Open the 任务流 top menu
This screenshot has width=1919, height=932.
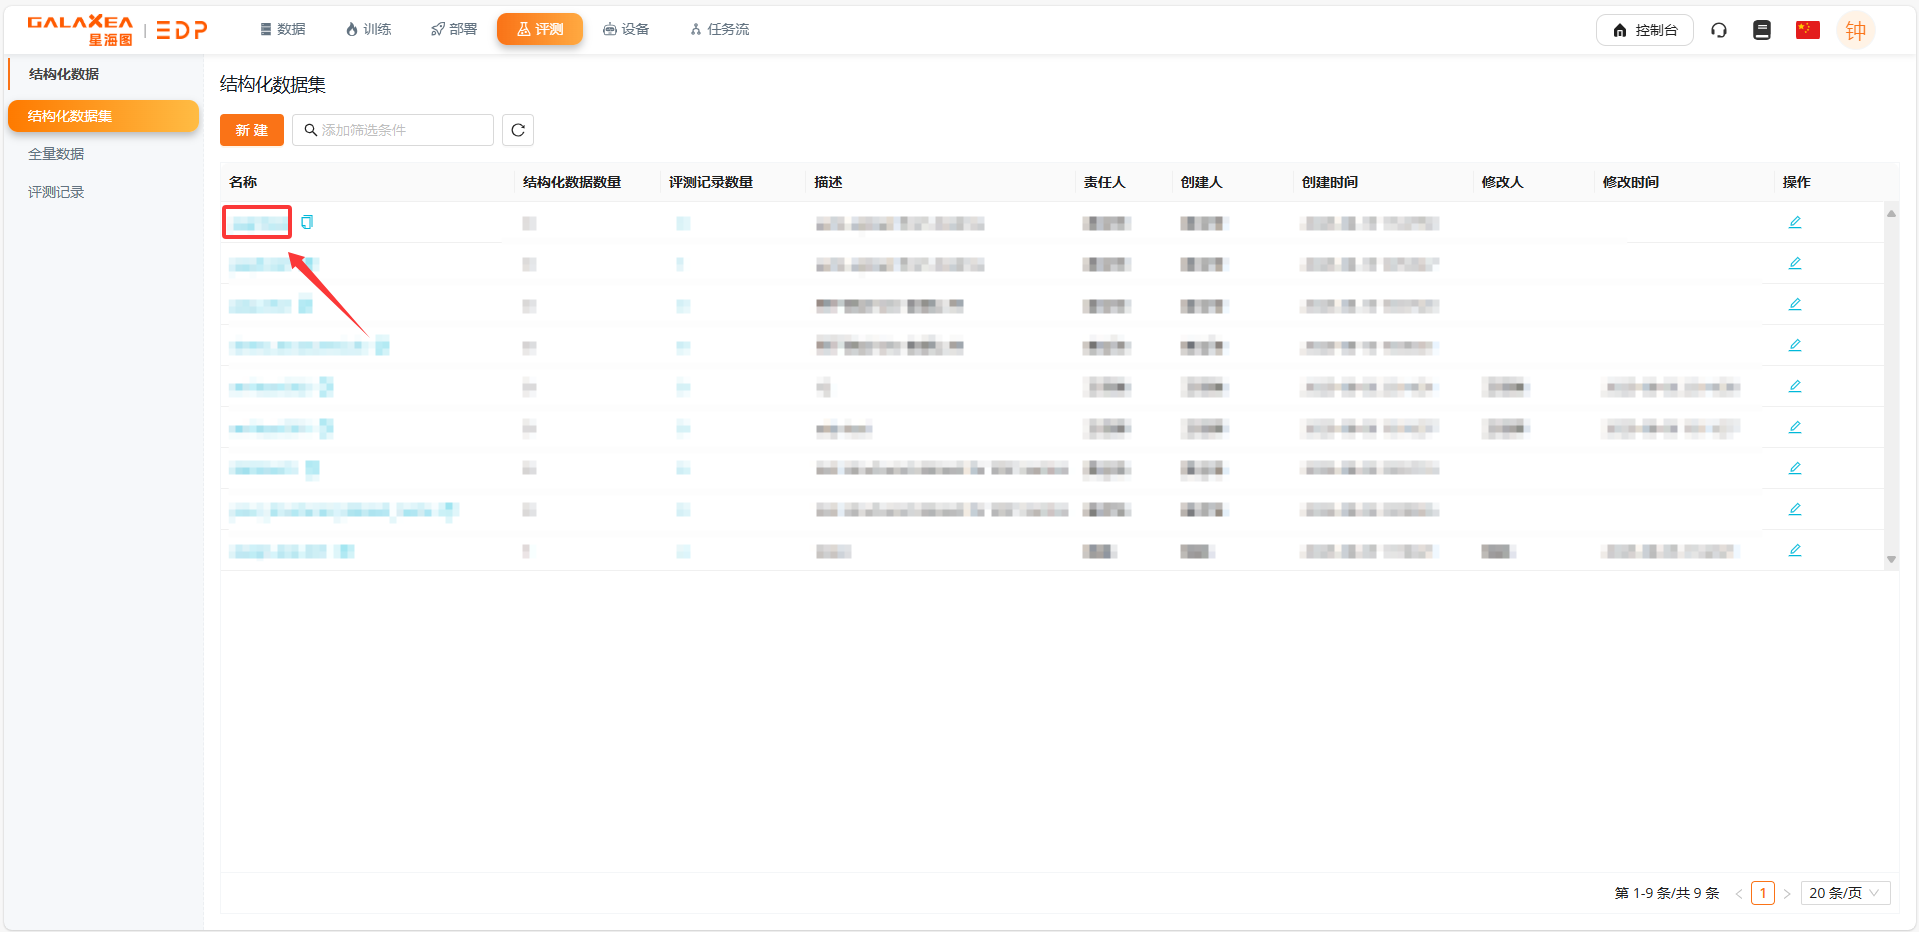[x=719, y=30]
